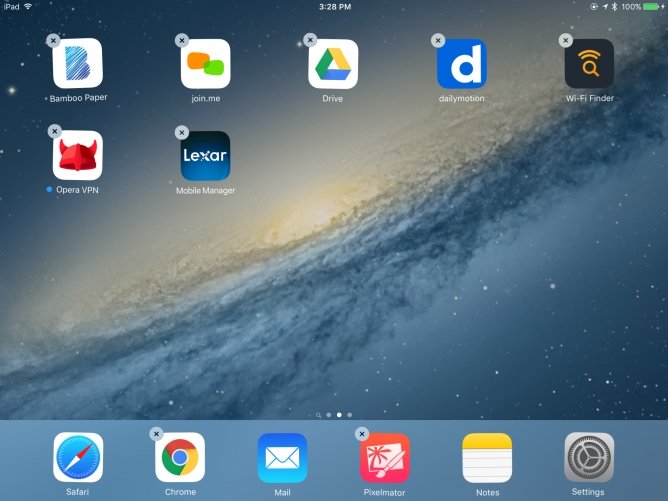Open the Bamboo Paper app
668x501 pixels.
(x=78, y=63)
